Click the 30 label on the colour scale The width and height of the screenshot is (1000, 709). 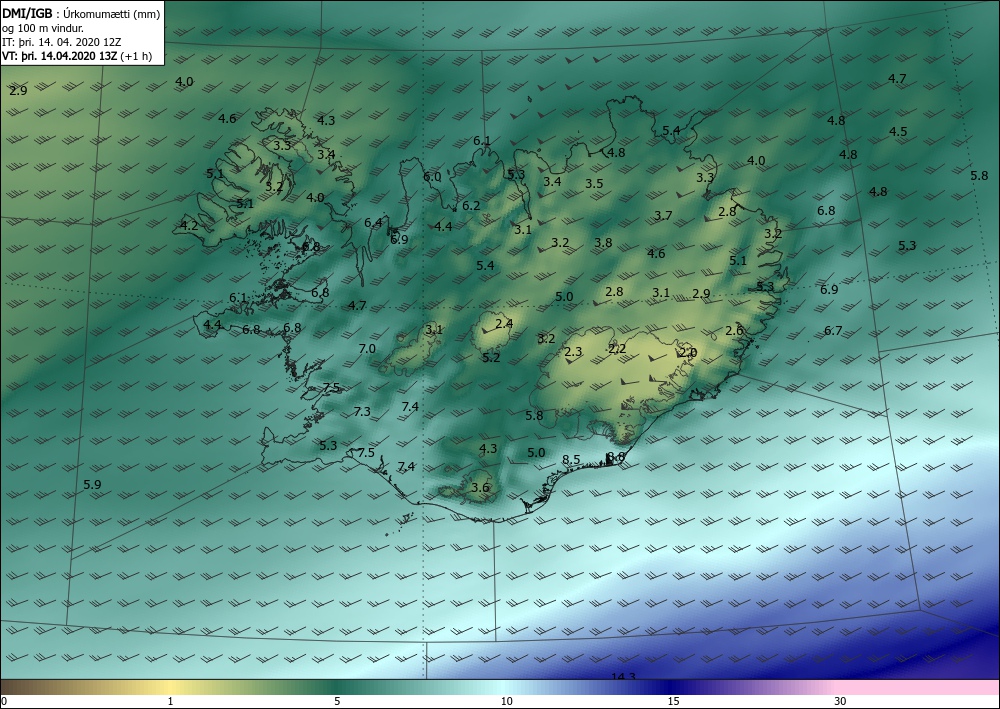click(x=841, y=701)
